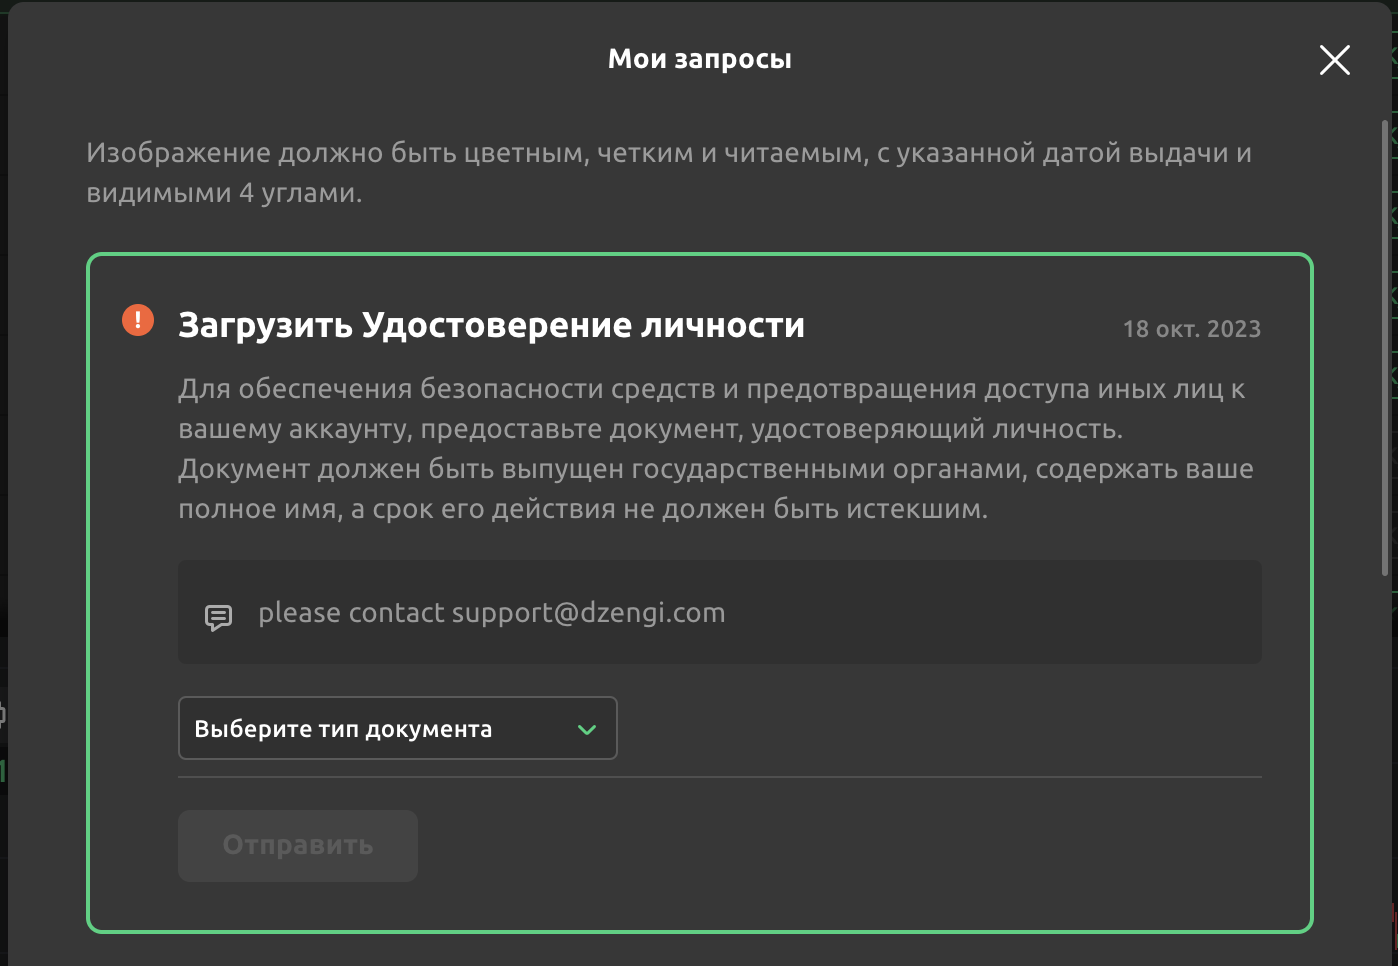The image size is (1398, 966).
Task: Open the Выберите тип документа dropdown
Action: 397,728
